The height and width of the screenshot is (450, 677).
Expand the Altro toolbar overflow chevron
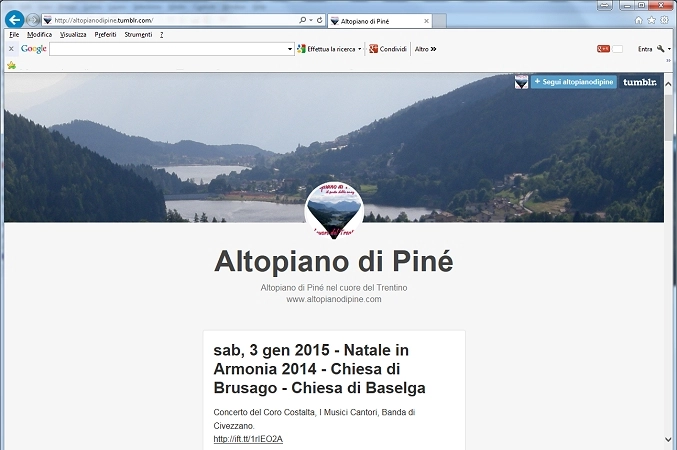coord(433,49)
